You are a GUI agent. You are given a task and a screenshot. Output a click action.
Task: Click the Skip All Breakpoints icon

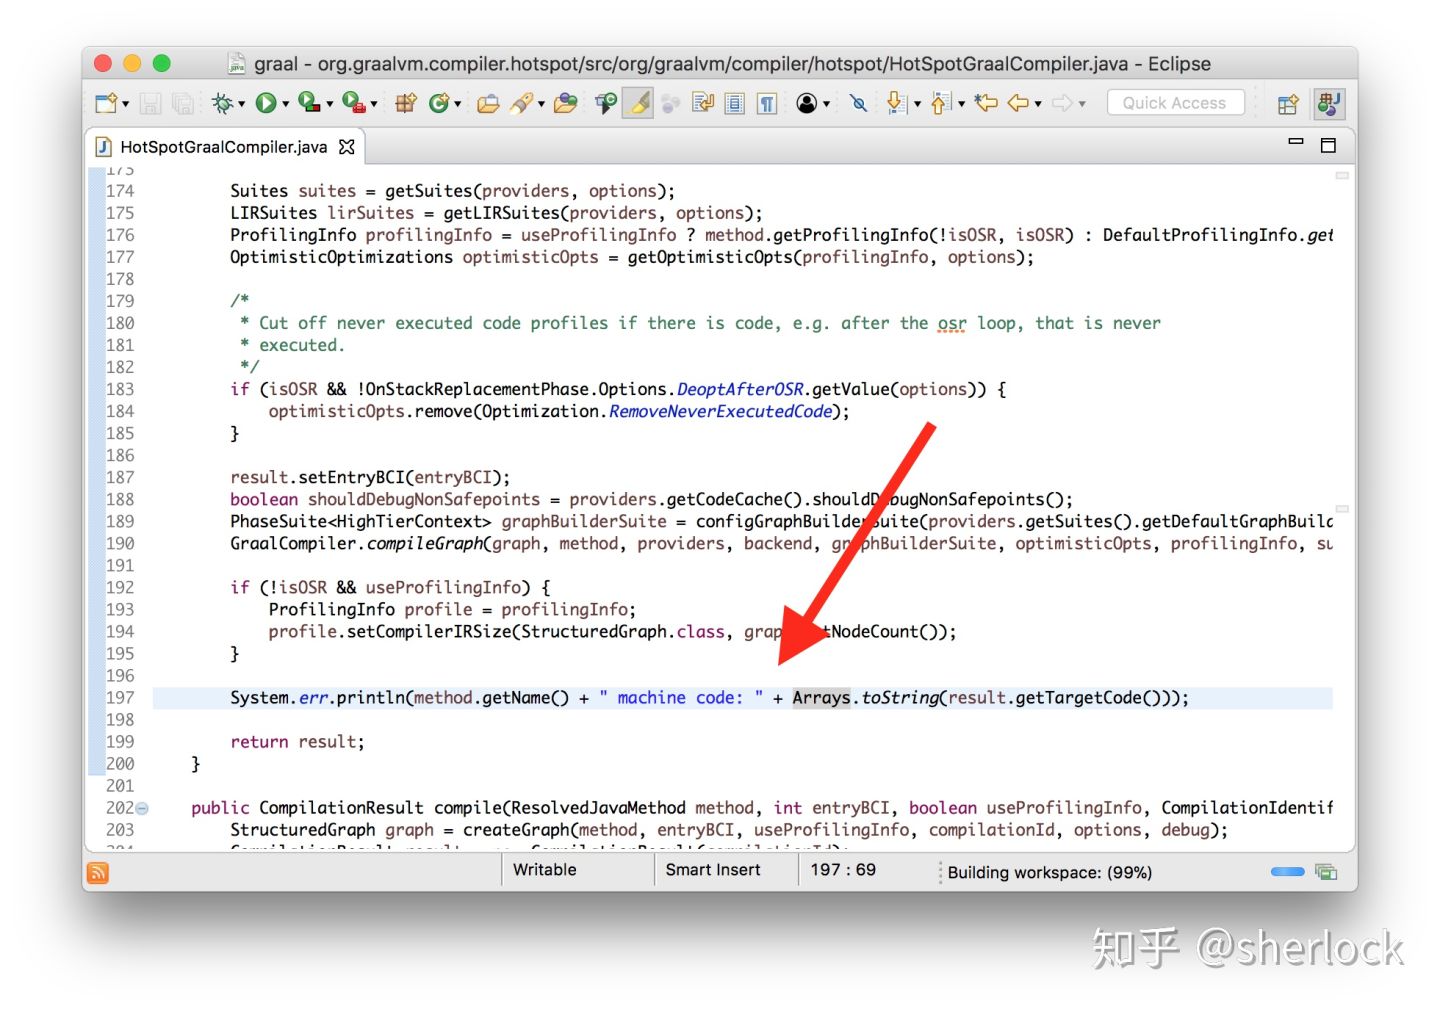pyautogui.click(x=858, y=103)
